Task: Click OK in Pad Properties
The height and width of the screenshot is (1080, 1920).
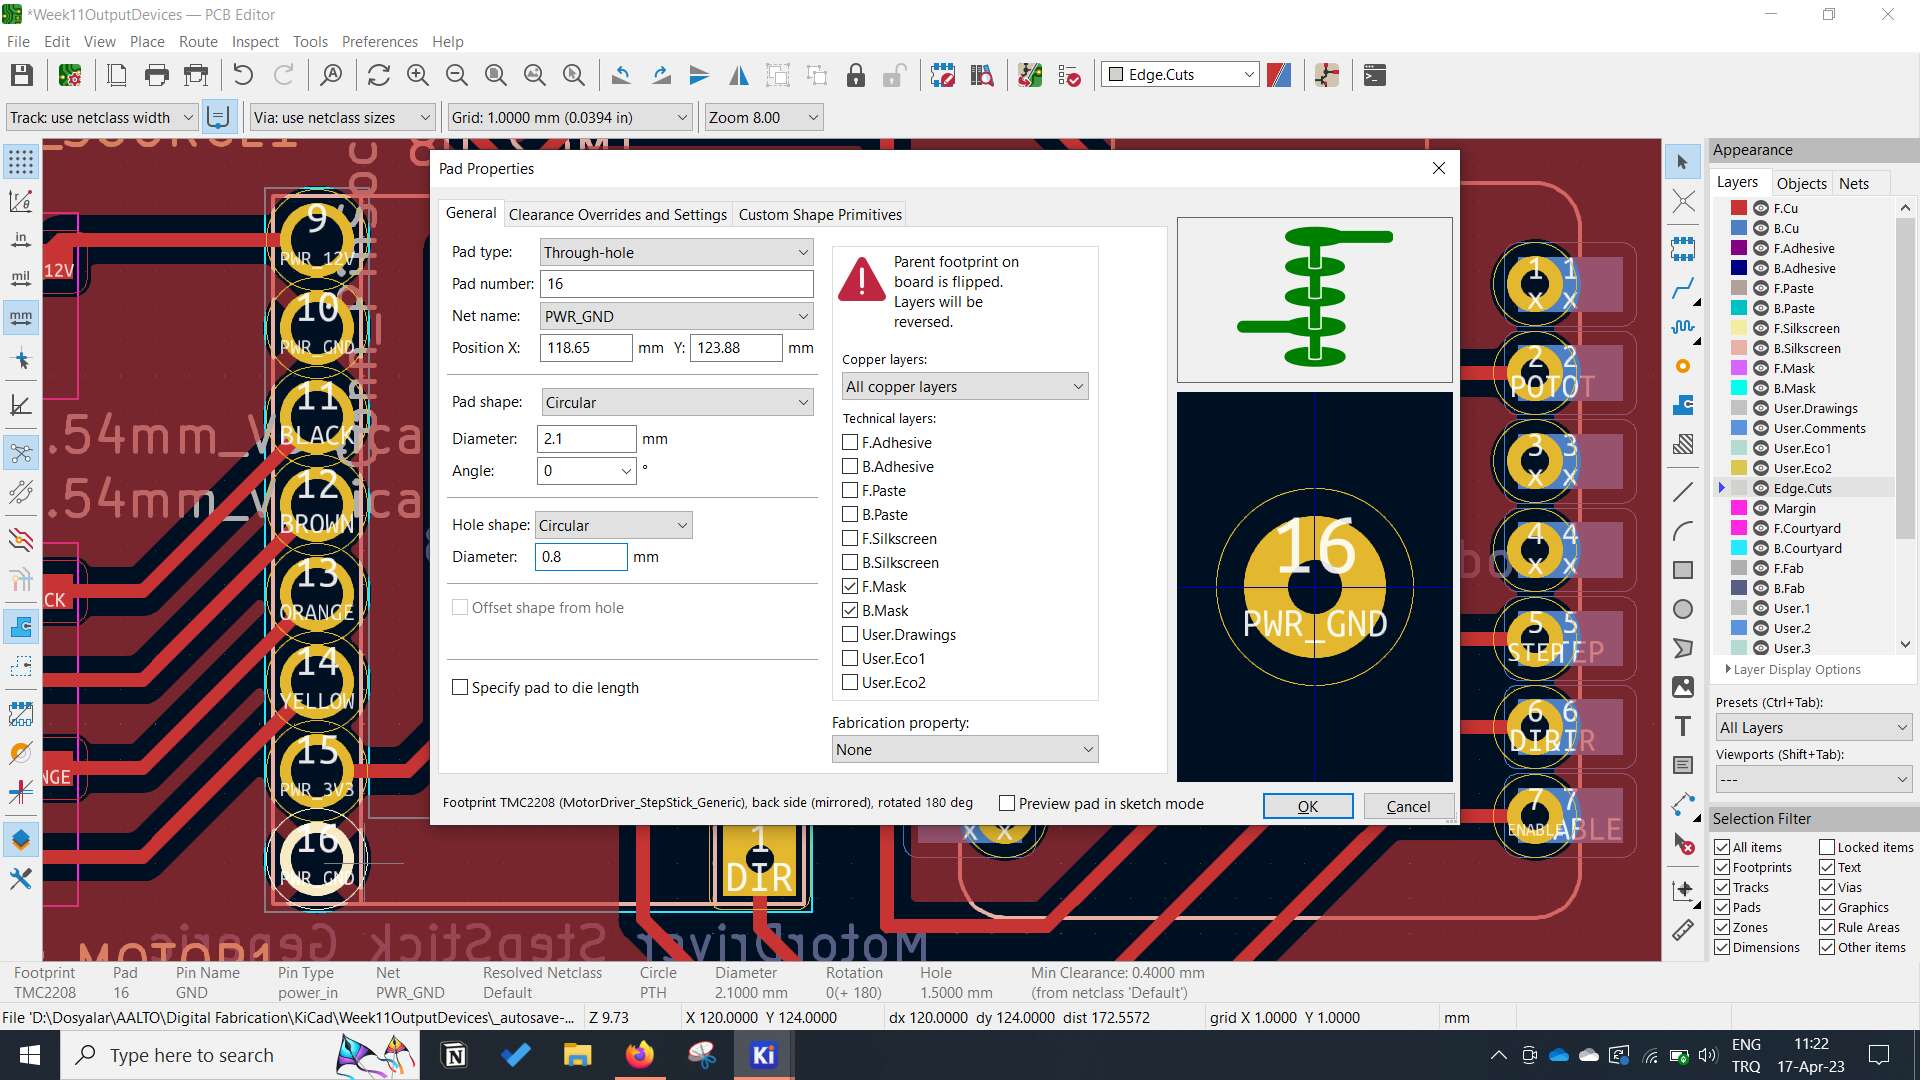Action: (1308, 806)
